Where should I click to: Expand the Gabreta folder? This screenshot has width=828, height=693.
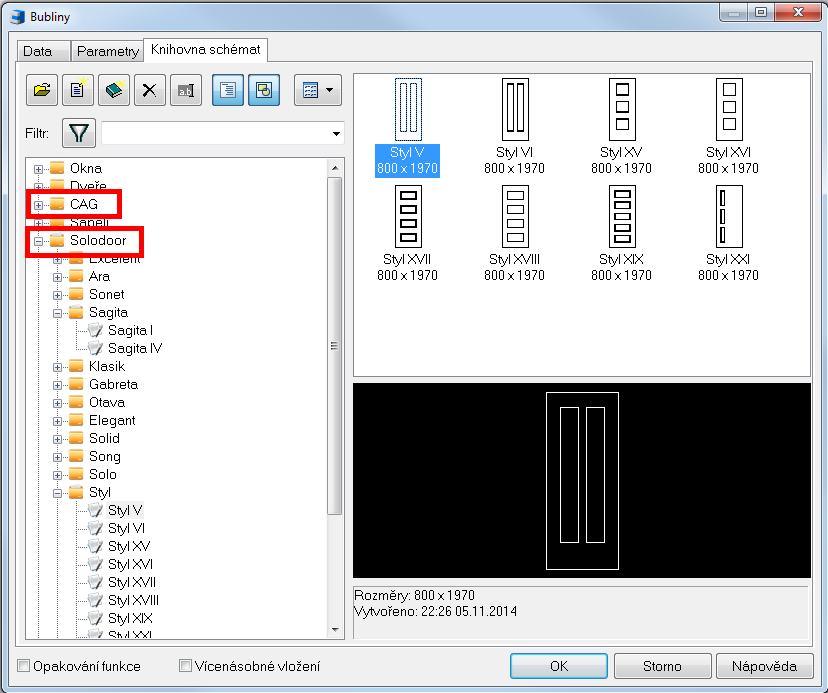[x=58, y=385]
